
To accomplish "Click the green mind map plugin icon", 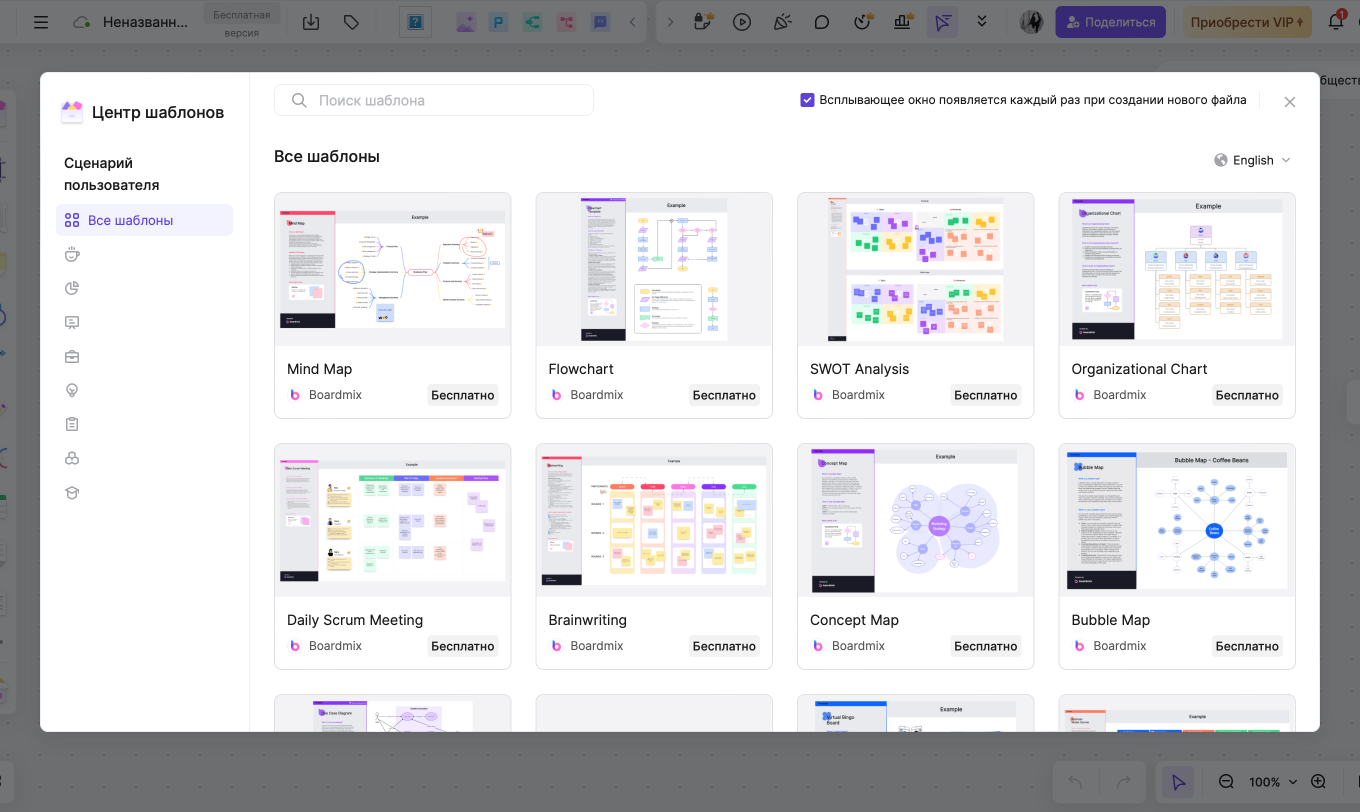I will (533, 22).
